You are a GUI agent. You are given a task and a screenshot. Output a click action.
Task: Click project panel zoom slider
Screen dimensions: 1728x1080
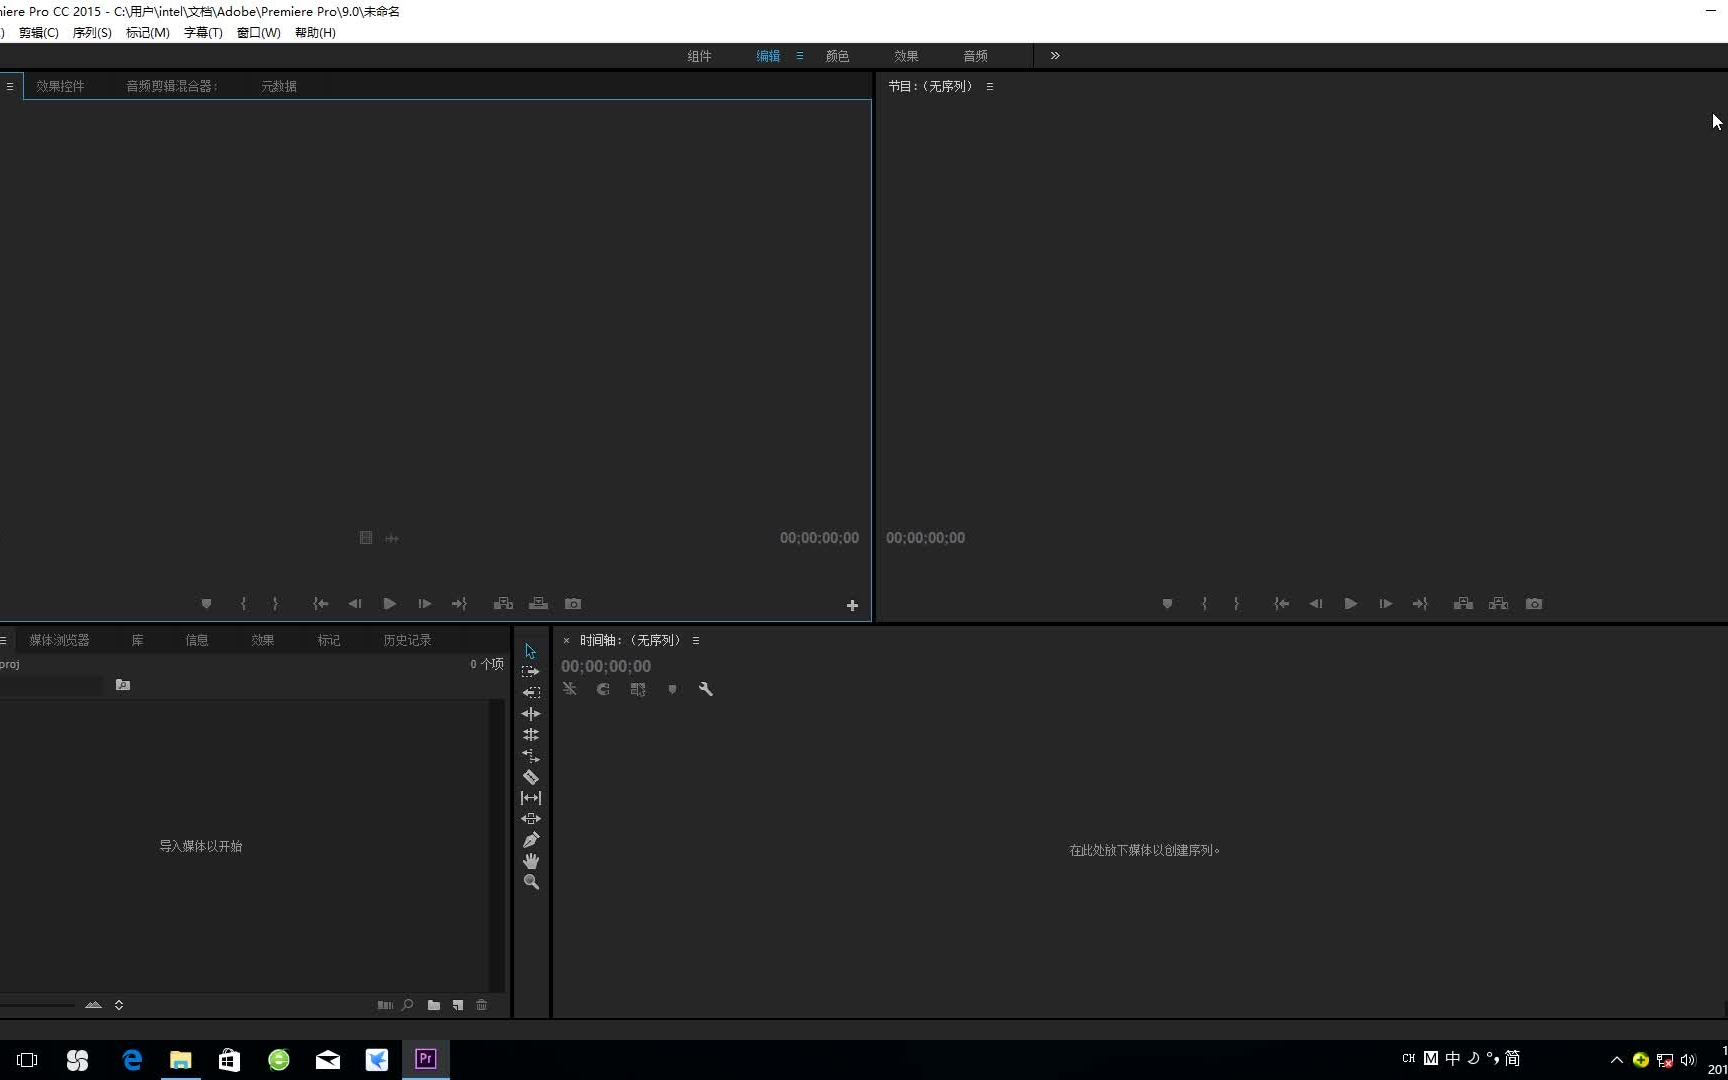36,1005
